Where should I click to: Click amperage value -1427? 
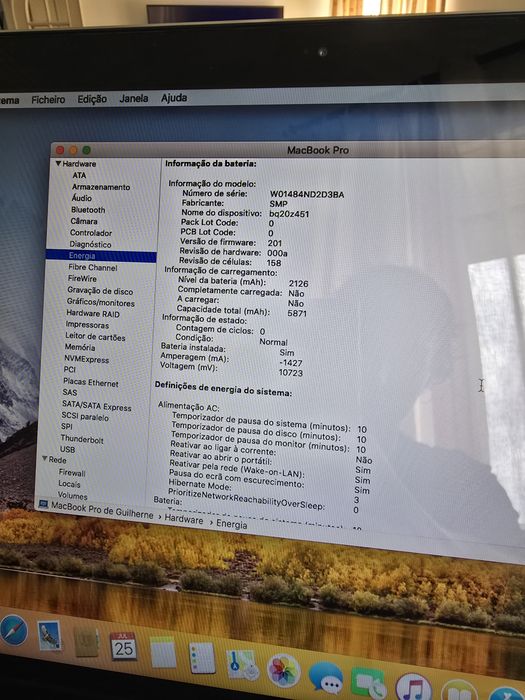(291, 363)
